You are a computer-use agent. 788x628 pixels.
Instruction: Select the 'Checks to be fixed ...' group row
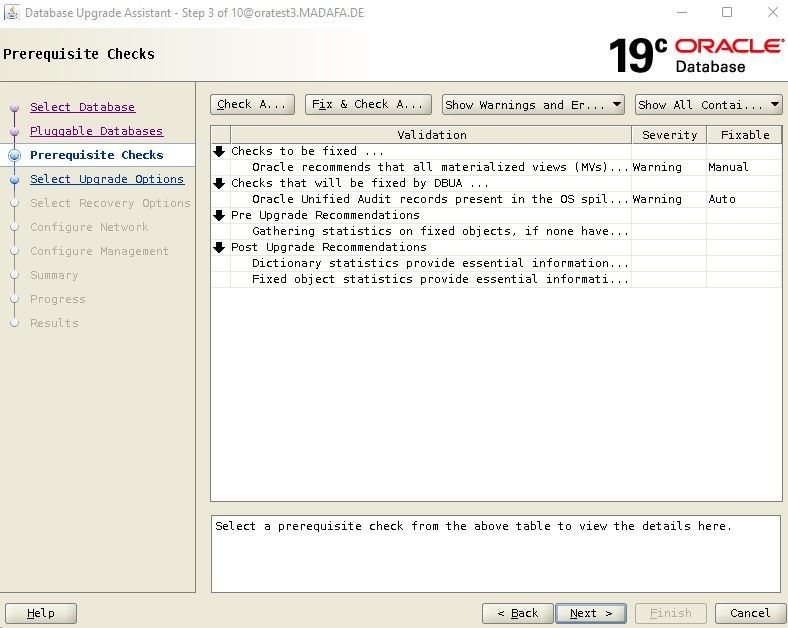coord(496,151)
